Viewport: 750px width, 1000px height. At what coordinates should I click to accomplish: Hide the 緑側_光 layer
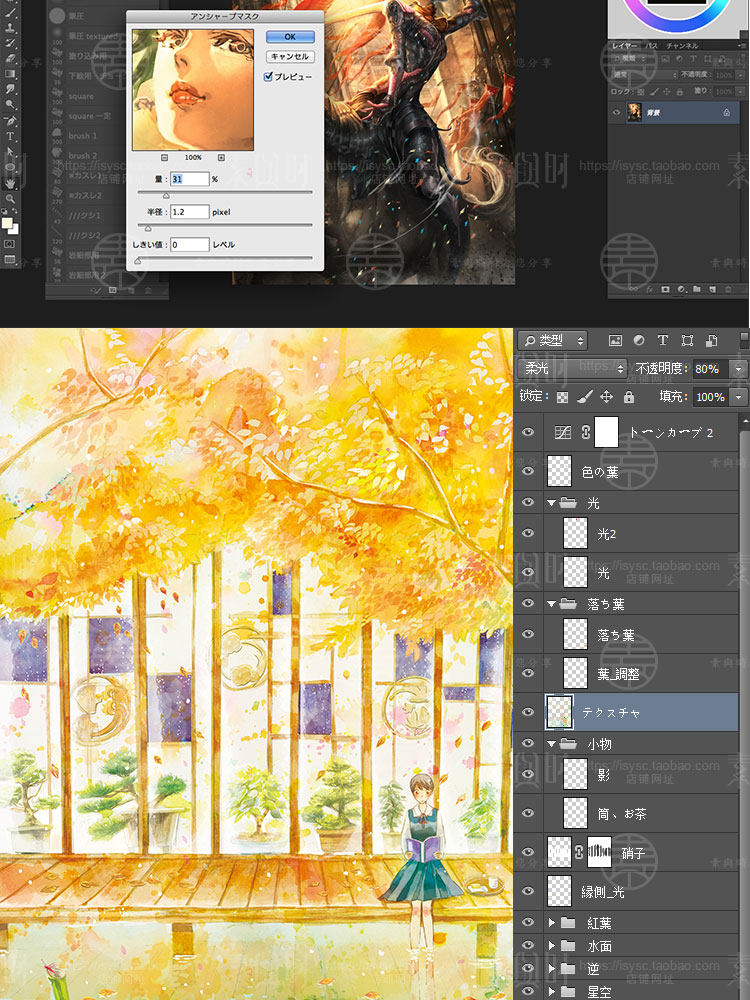point(528,891)
